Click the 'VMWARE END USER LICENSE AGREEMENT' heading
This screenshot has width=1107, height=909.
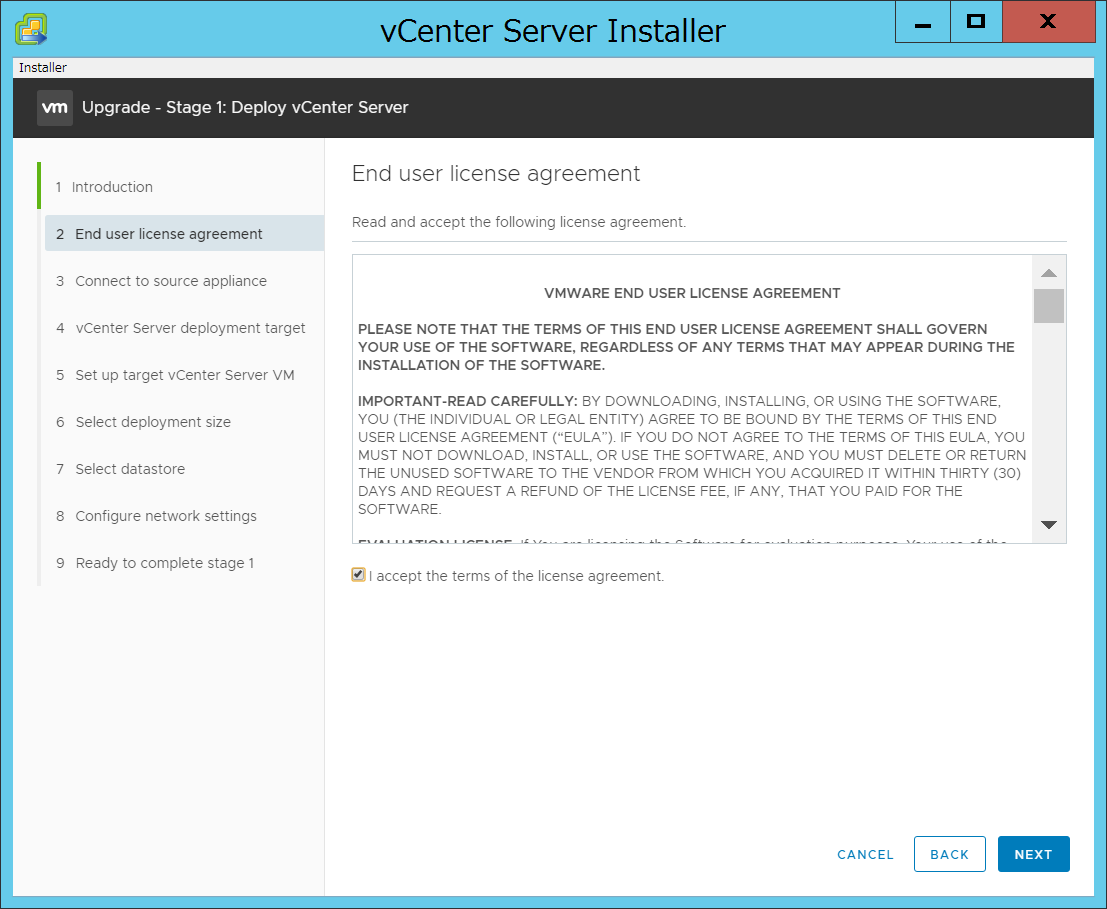[692, 293]
